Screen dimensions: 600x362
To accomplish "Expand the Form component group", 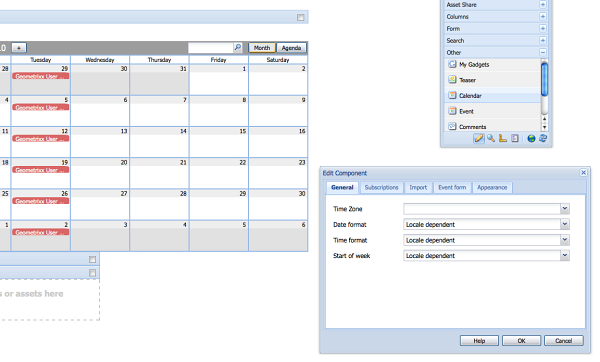I will coord(543,28).
